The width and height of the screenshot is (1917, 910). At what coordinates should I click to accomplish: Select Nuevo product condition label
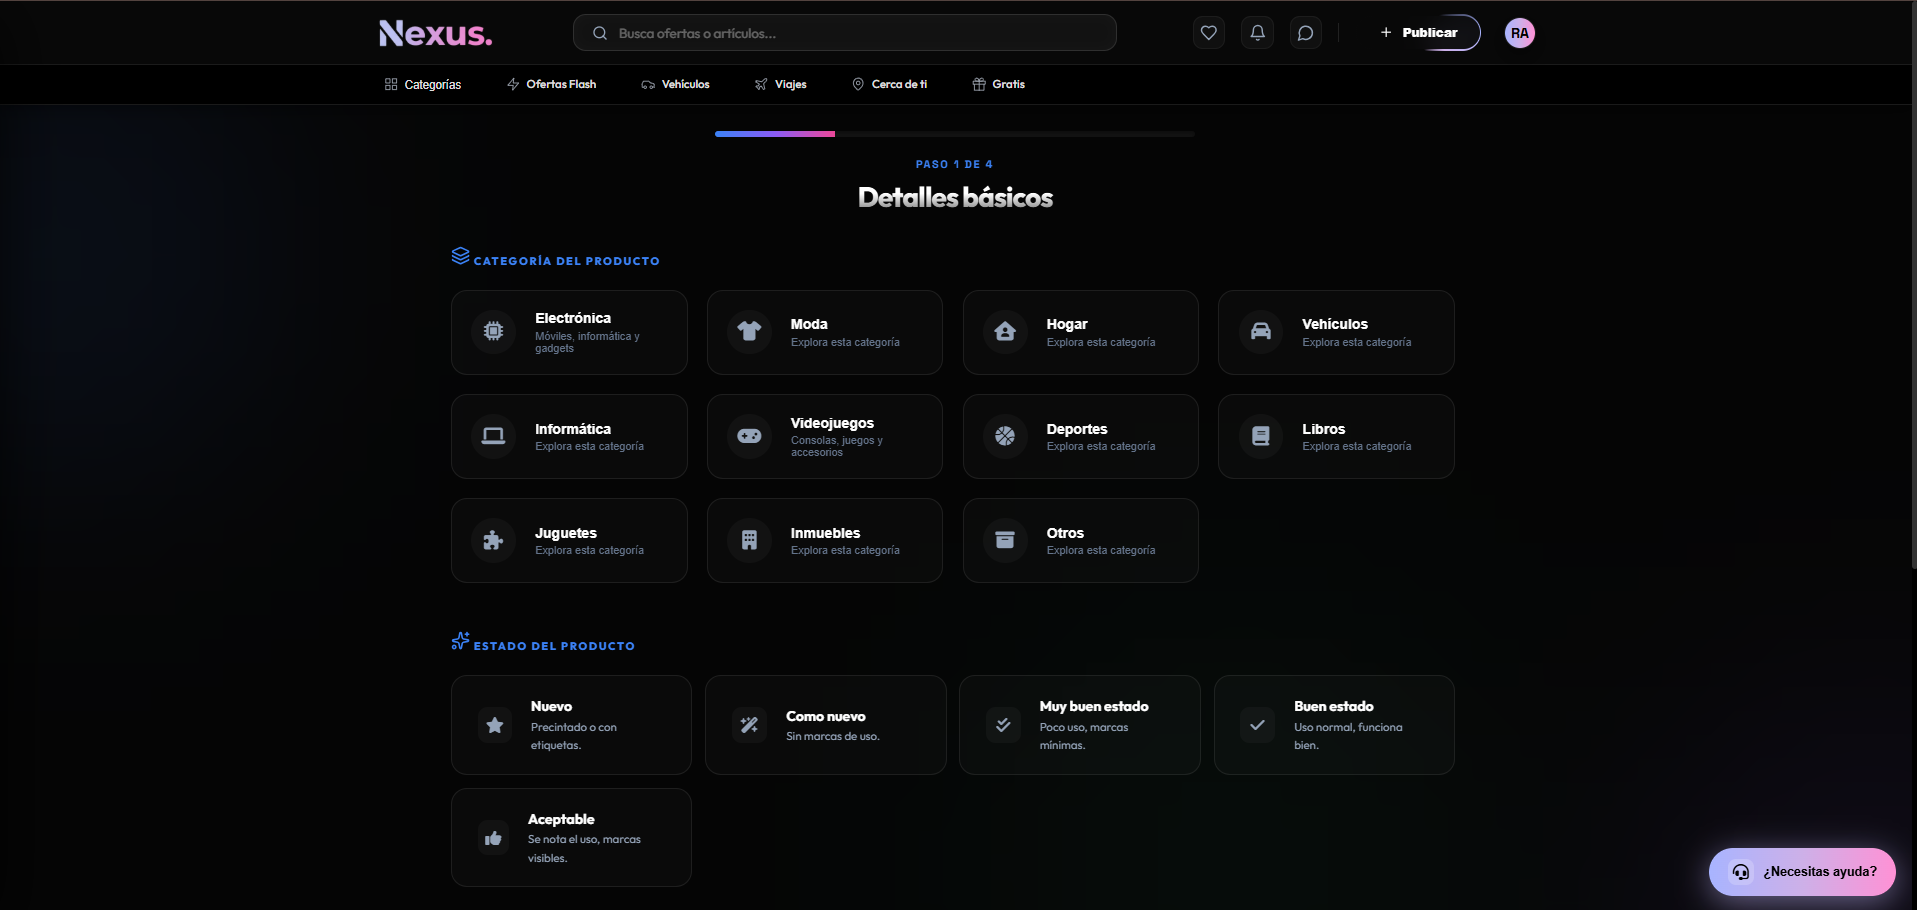[551, 706]
